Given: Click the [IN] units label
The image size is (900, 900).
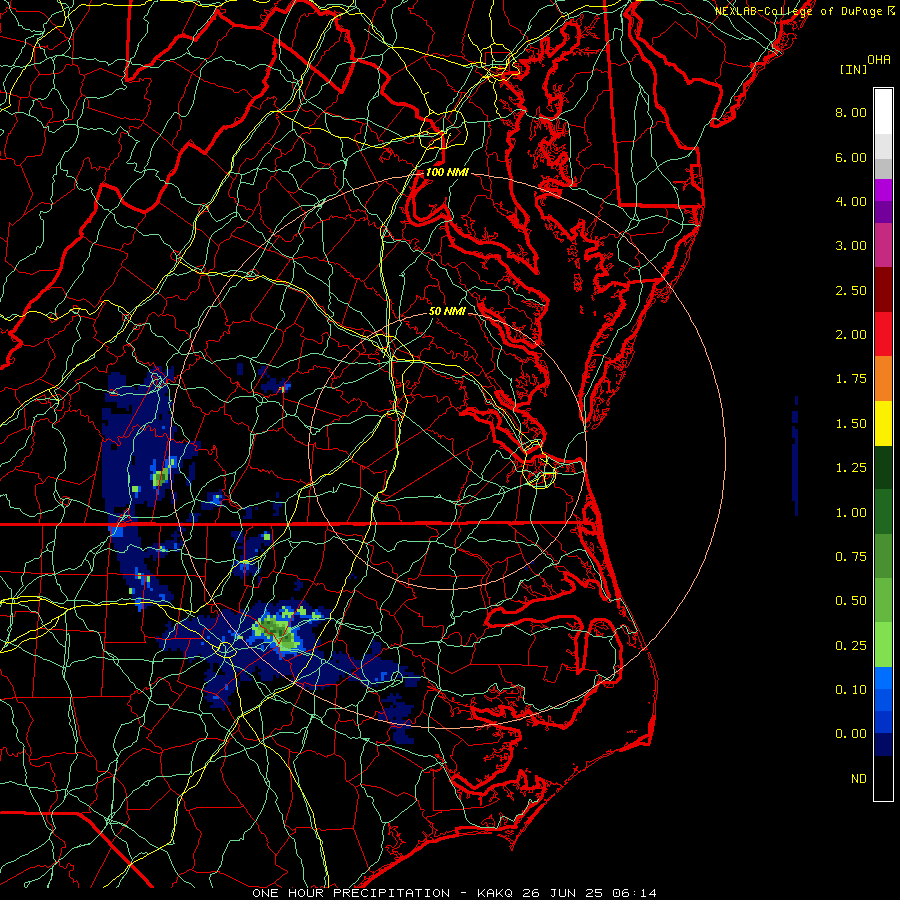Looking at the screenshot, I should tap(853, 69).
